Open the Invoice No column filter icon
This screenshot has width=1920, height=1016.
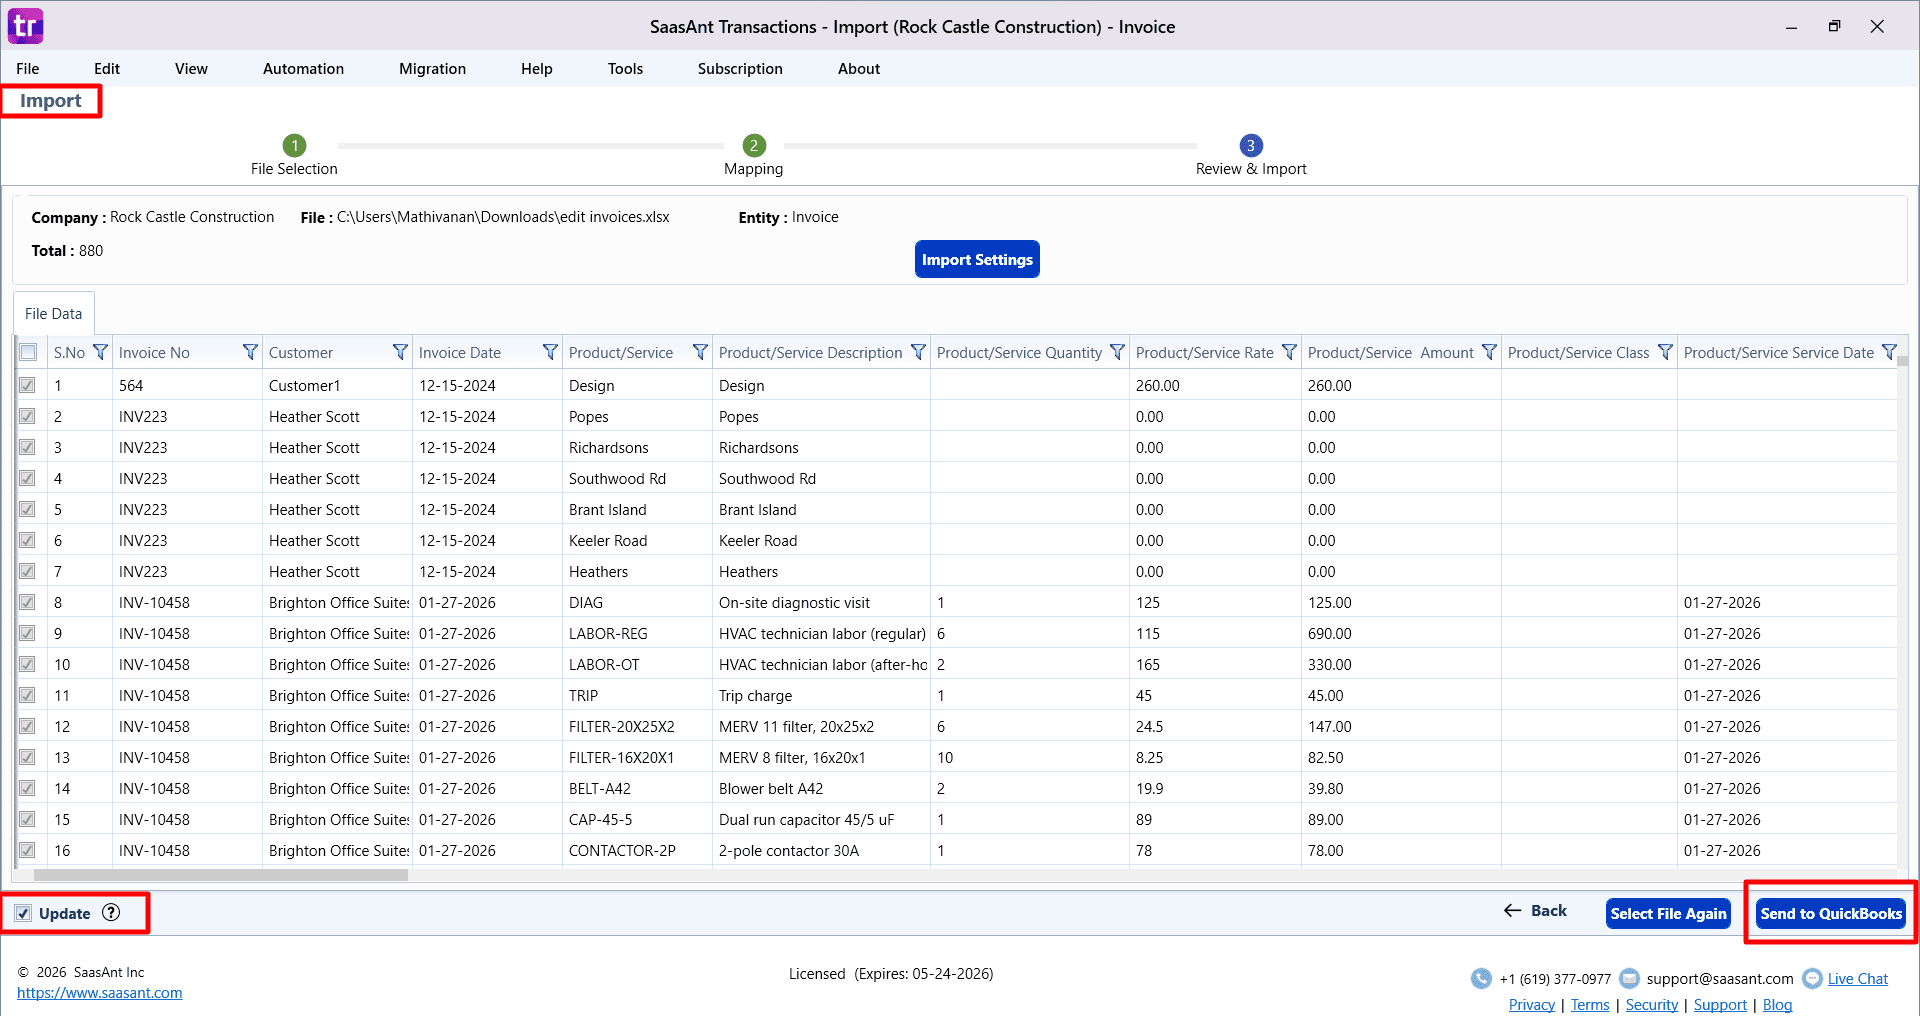click(250, 352)
